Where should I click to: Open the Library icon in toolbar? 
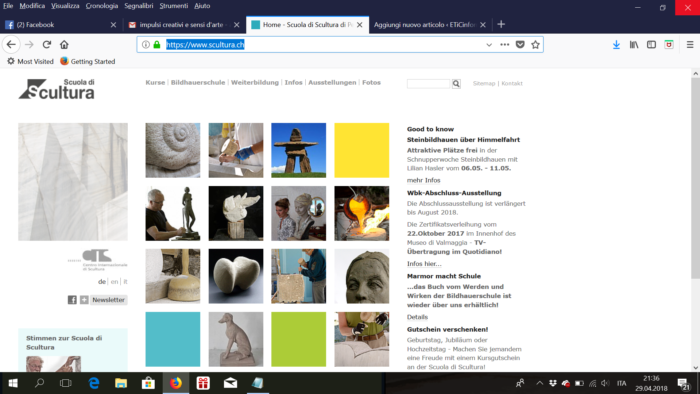point(634,45)
